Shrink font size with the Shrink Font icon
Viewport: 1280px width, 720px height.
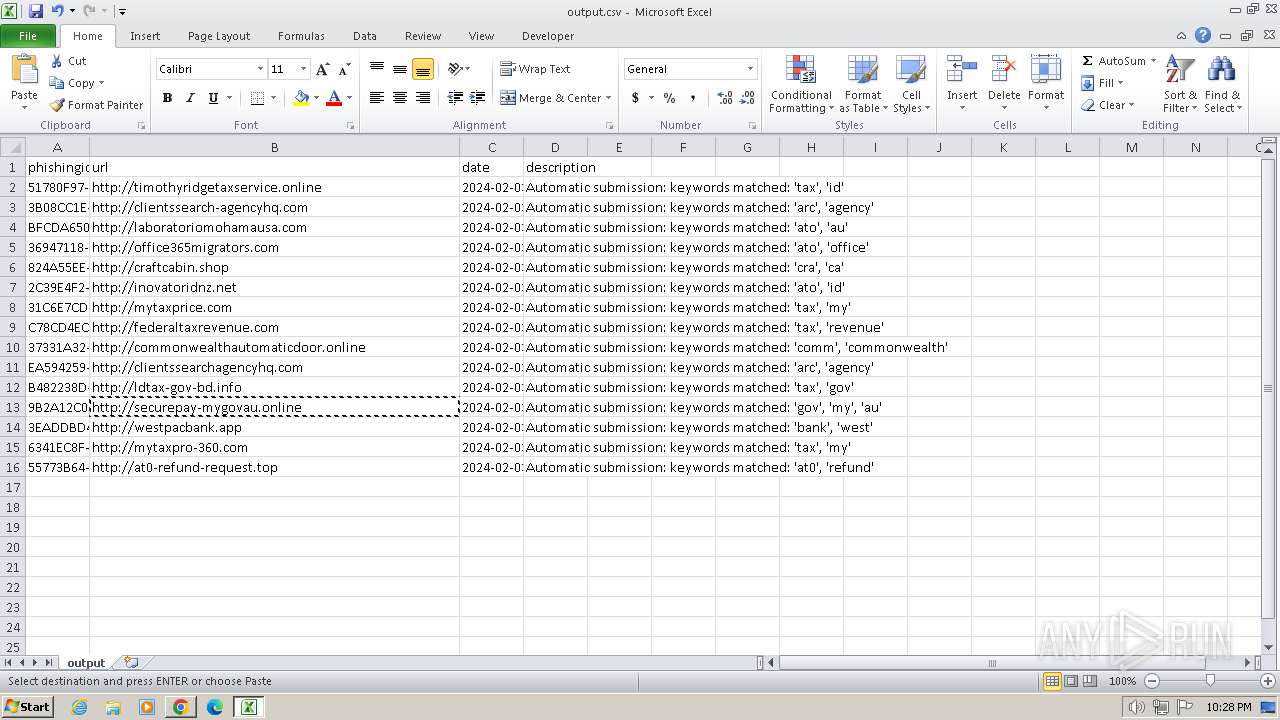[344, 69]
